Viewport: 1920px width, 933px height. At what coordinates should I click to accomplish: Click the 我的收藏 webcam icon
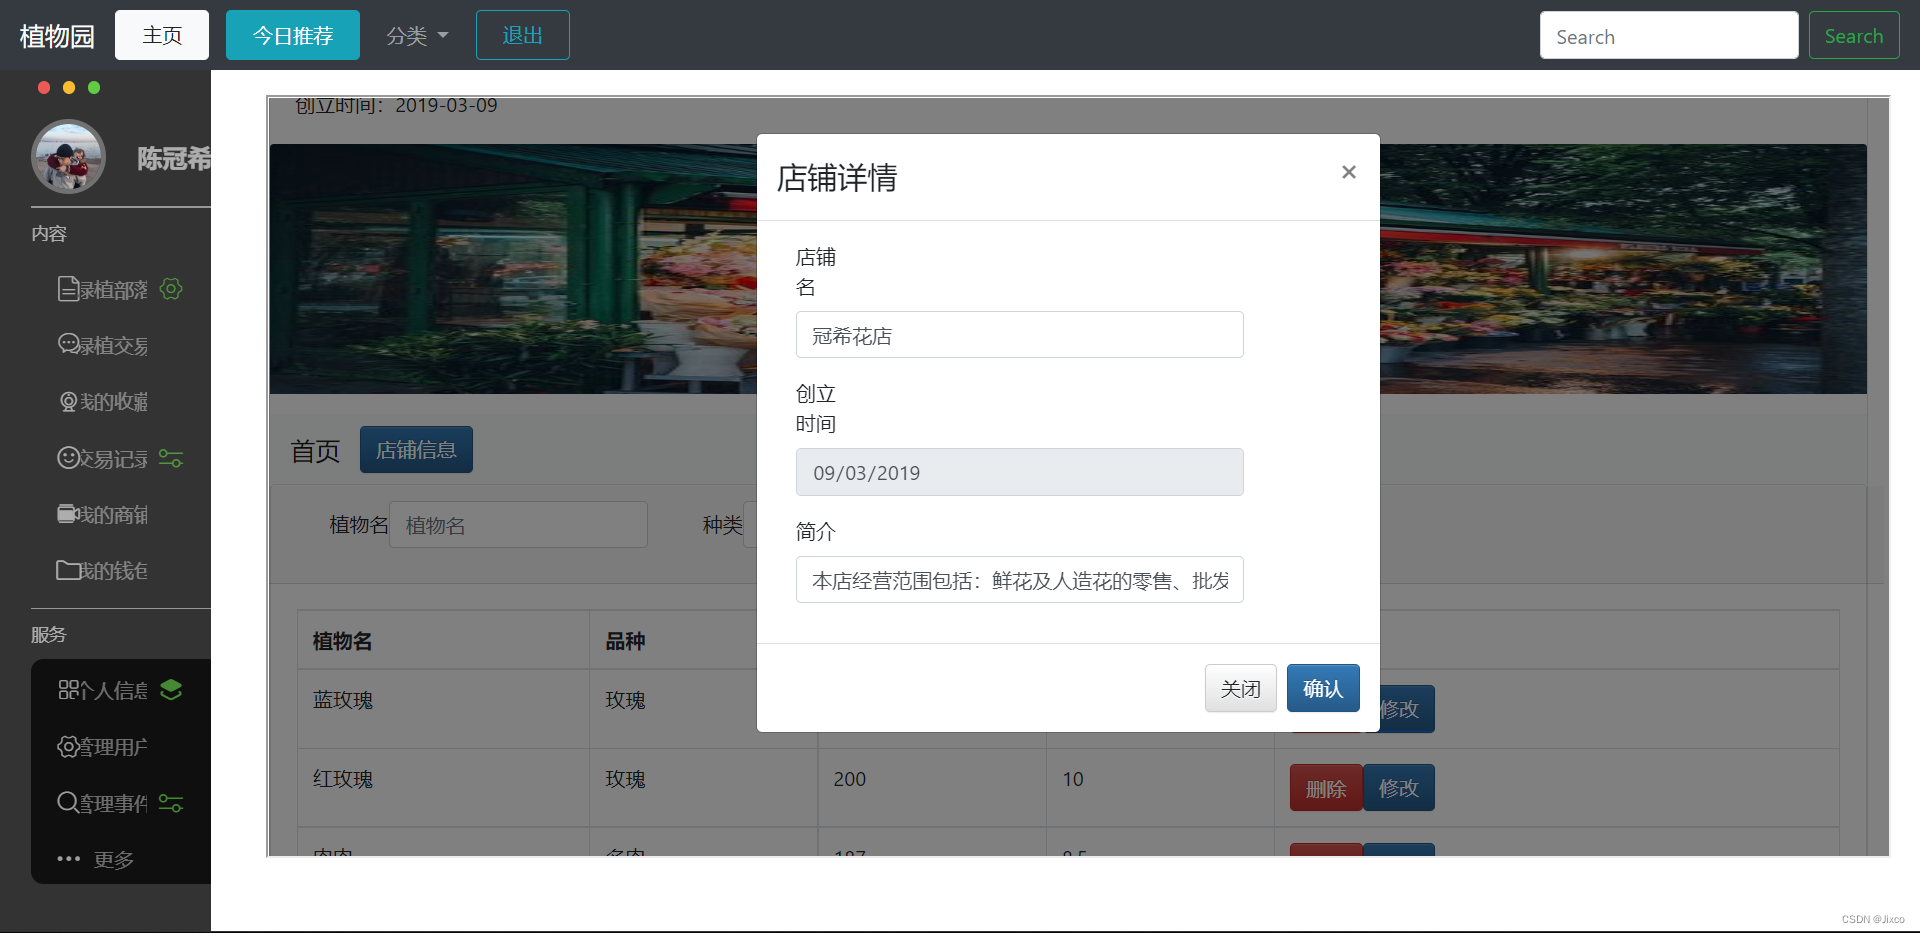point(67,401)
